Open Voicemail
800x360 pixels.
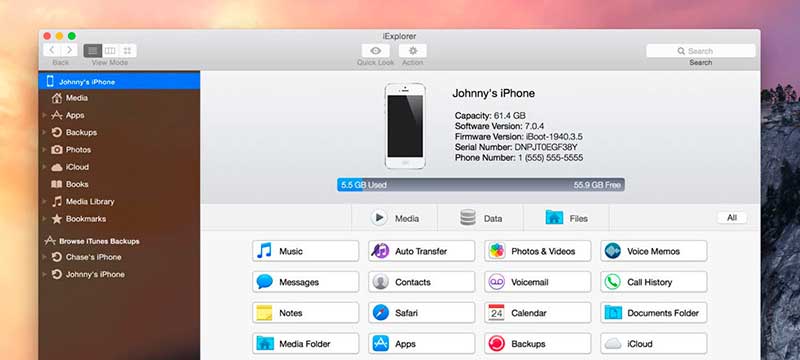[538, 282]
